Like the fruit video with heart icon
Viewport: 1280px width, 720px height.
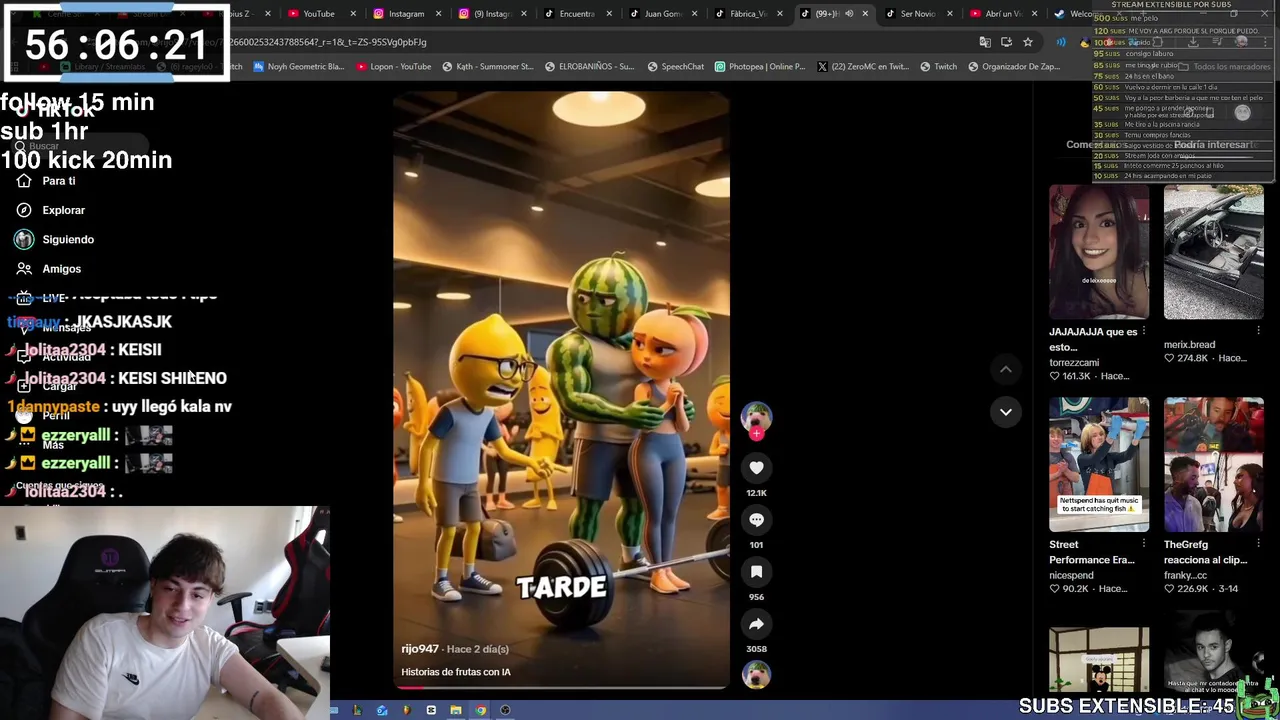tap(756, 467)
